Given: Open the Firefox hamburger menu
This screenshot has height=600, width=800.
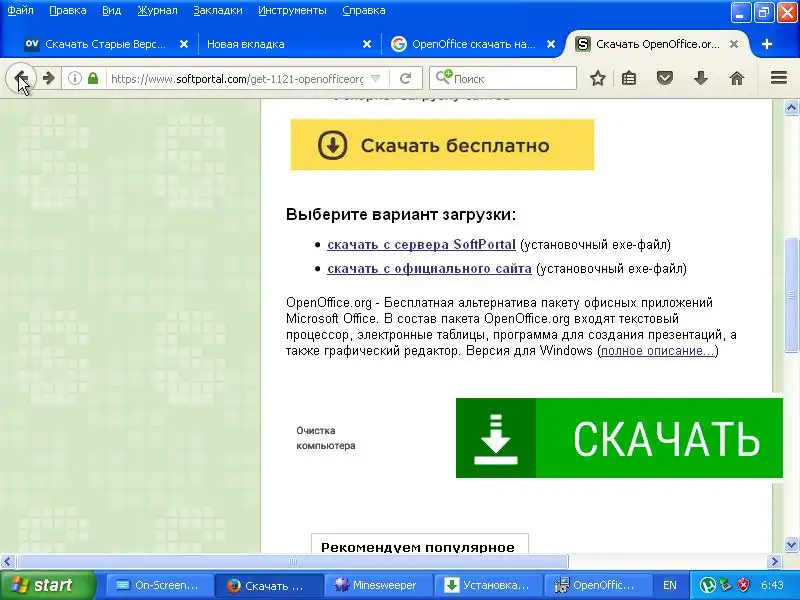Looking at the screenshot, I should click(x=779, y=78).
